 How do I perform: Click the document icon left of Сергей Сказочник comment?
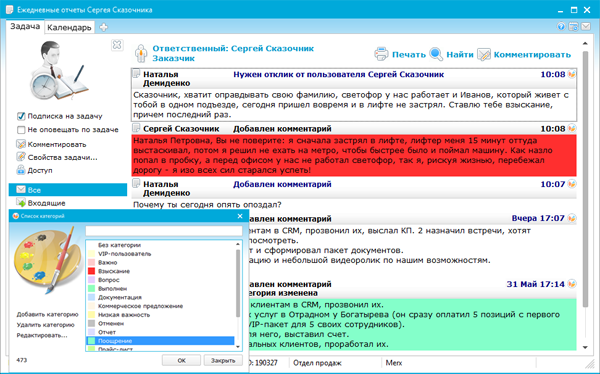click(x=136, y=128)
